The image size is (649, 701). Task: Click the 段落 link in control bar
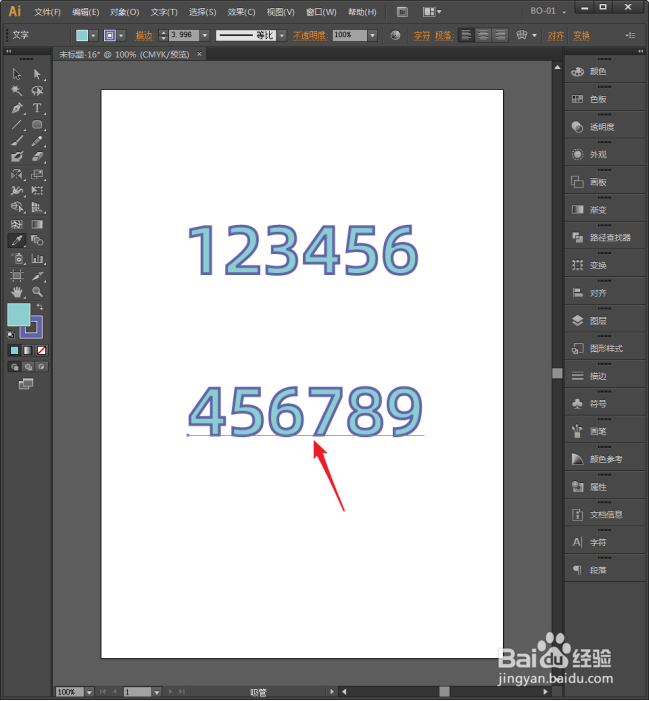443,35
